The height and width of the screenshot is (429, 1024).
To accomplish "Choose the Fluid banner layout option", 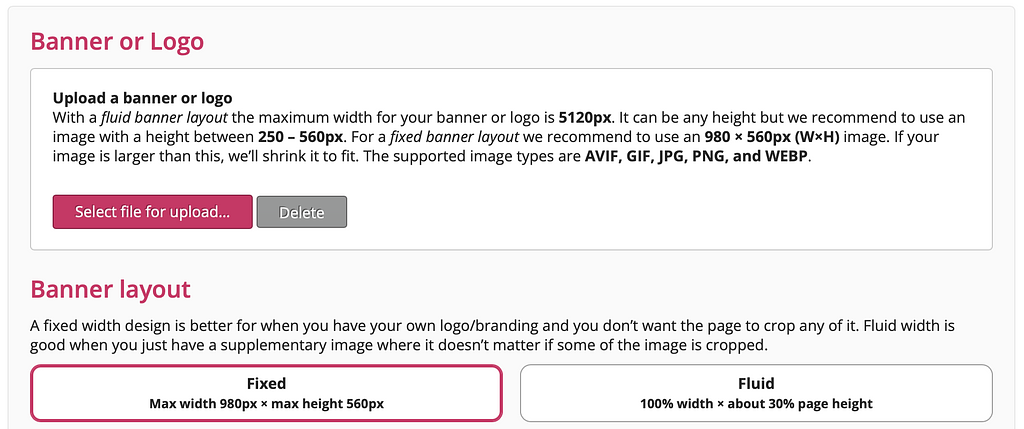I will (756, 392).
